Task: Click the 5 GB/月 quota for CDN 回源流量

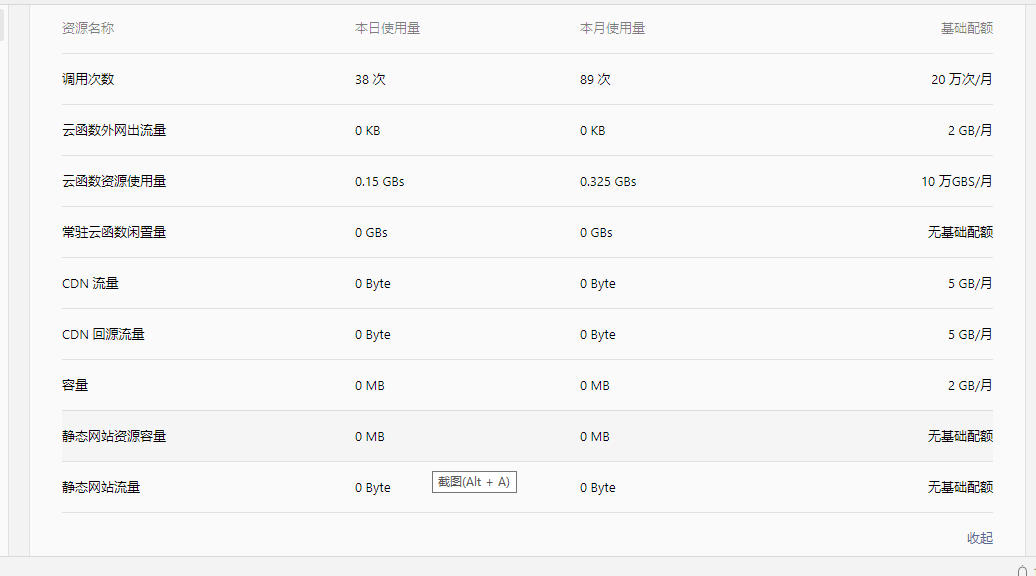Action: [971, 334]
